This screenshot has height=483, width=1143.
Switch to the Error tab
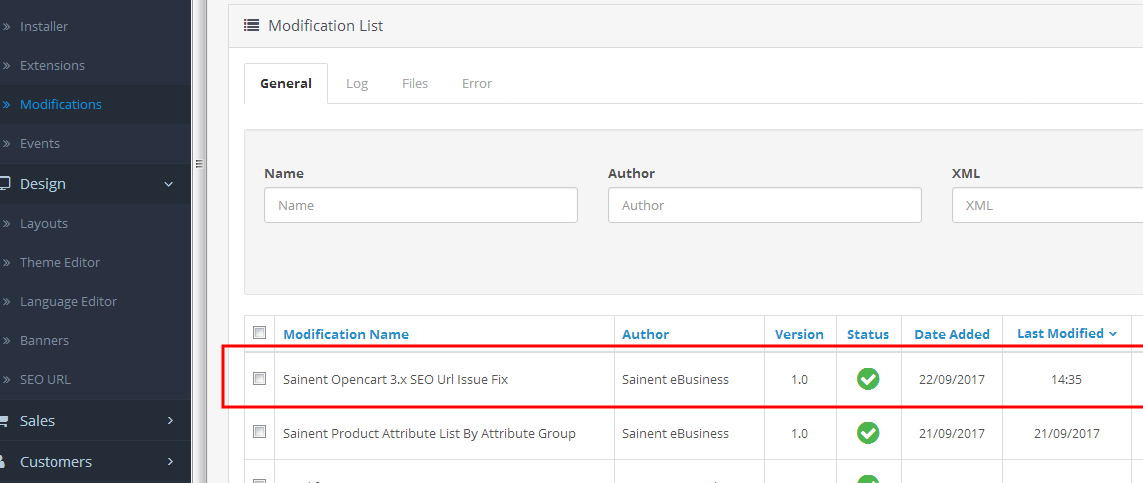(477, 84)
